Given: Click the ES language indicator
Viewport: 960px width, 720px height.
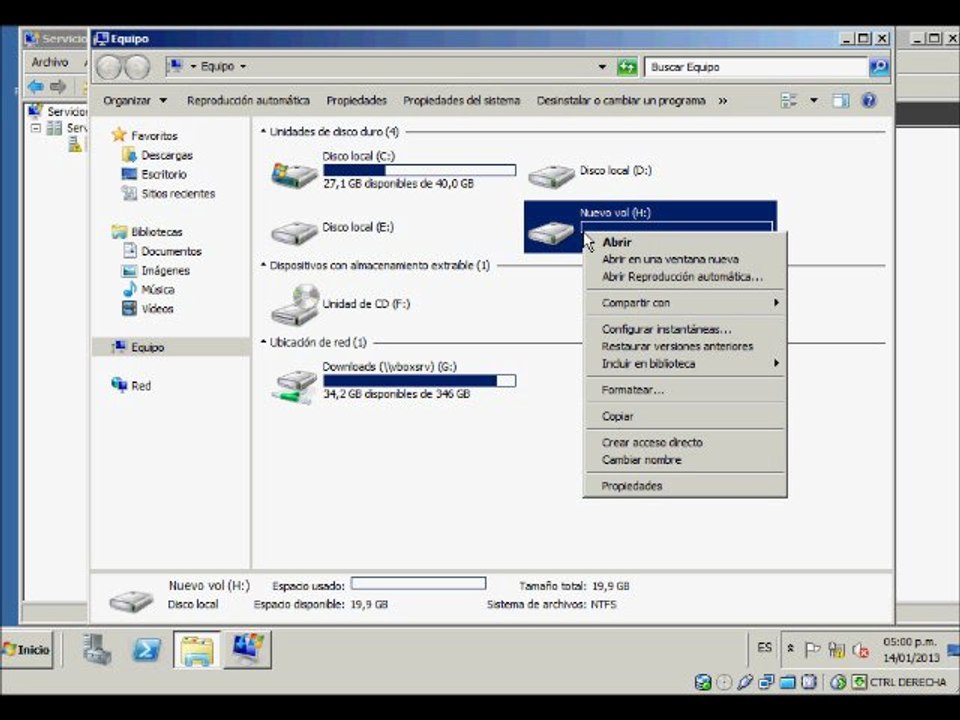Looking at the screenshot, I should [764, 647].
